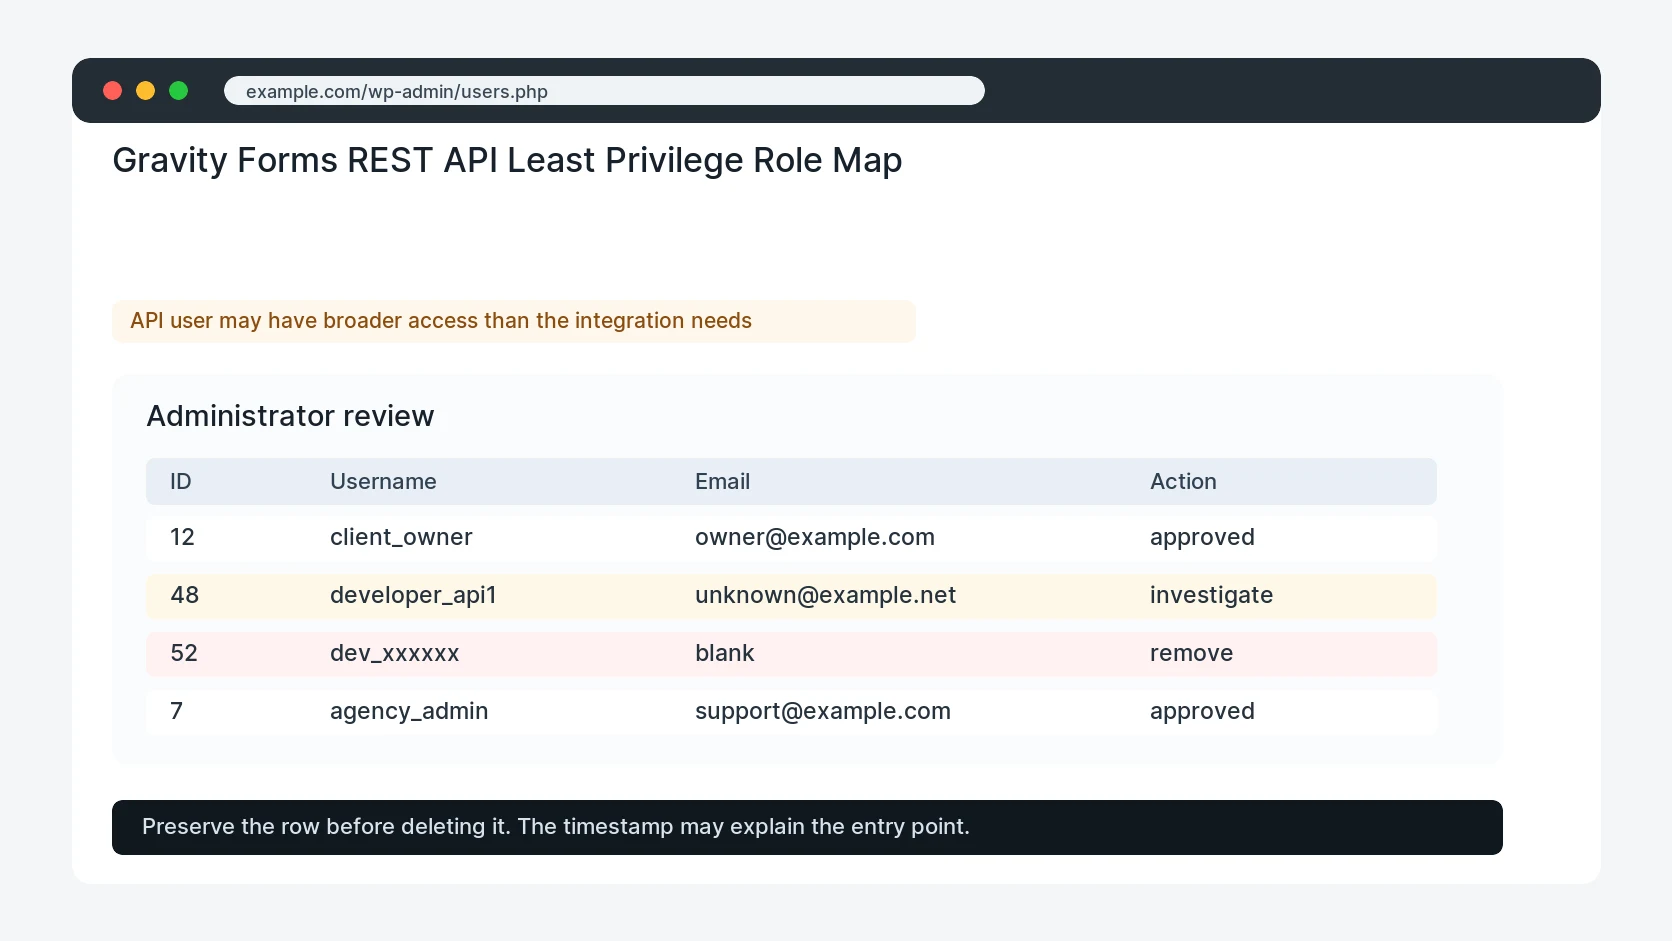1672x941 pixels.
Task: Select the page title Gravity Forms REST API heading
Action: tap(507, 160)
